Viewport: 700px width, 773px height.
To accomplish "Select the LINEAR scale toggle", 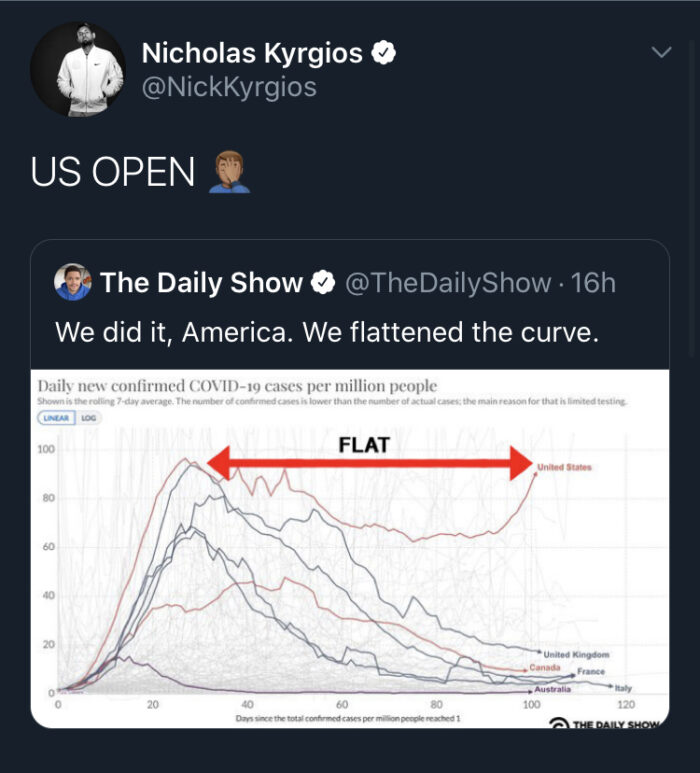I will 56,418.
